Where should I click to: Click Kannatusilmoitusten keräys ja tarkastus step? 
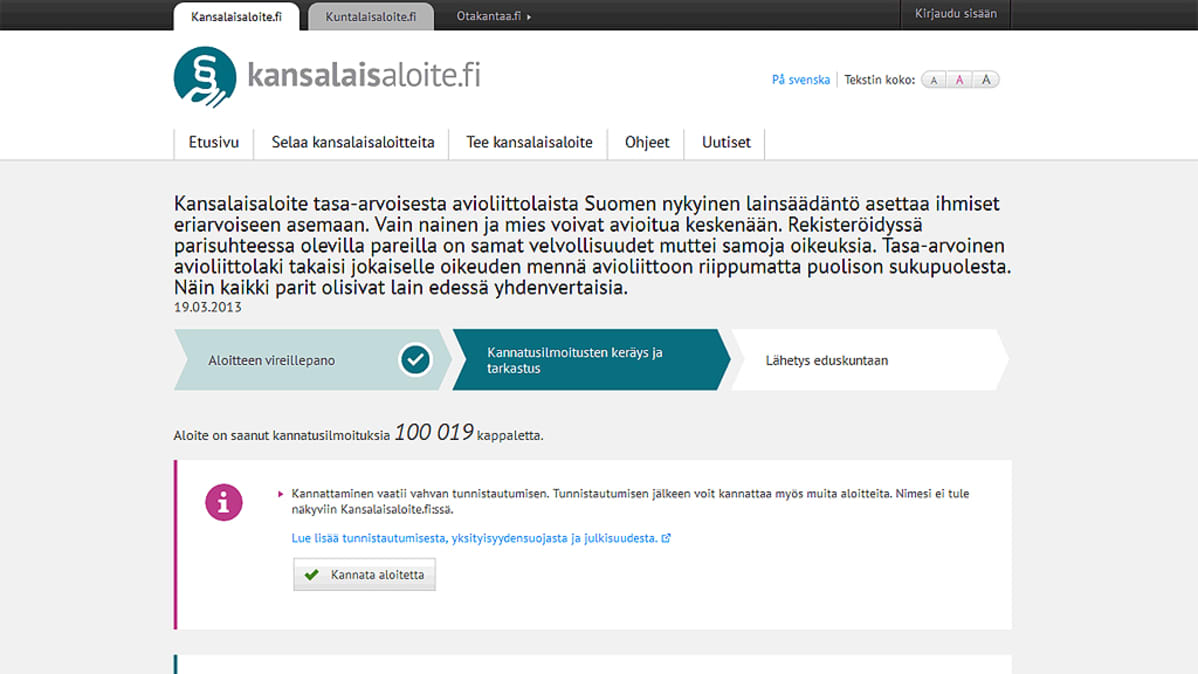tap(591, 360)
